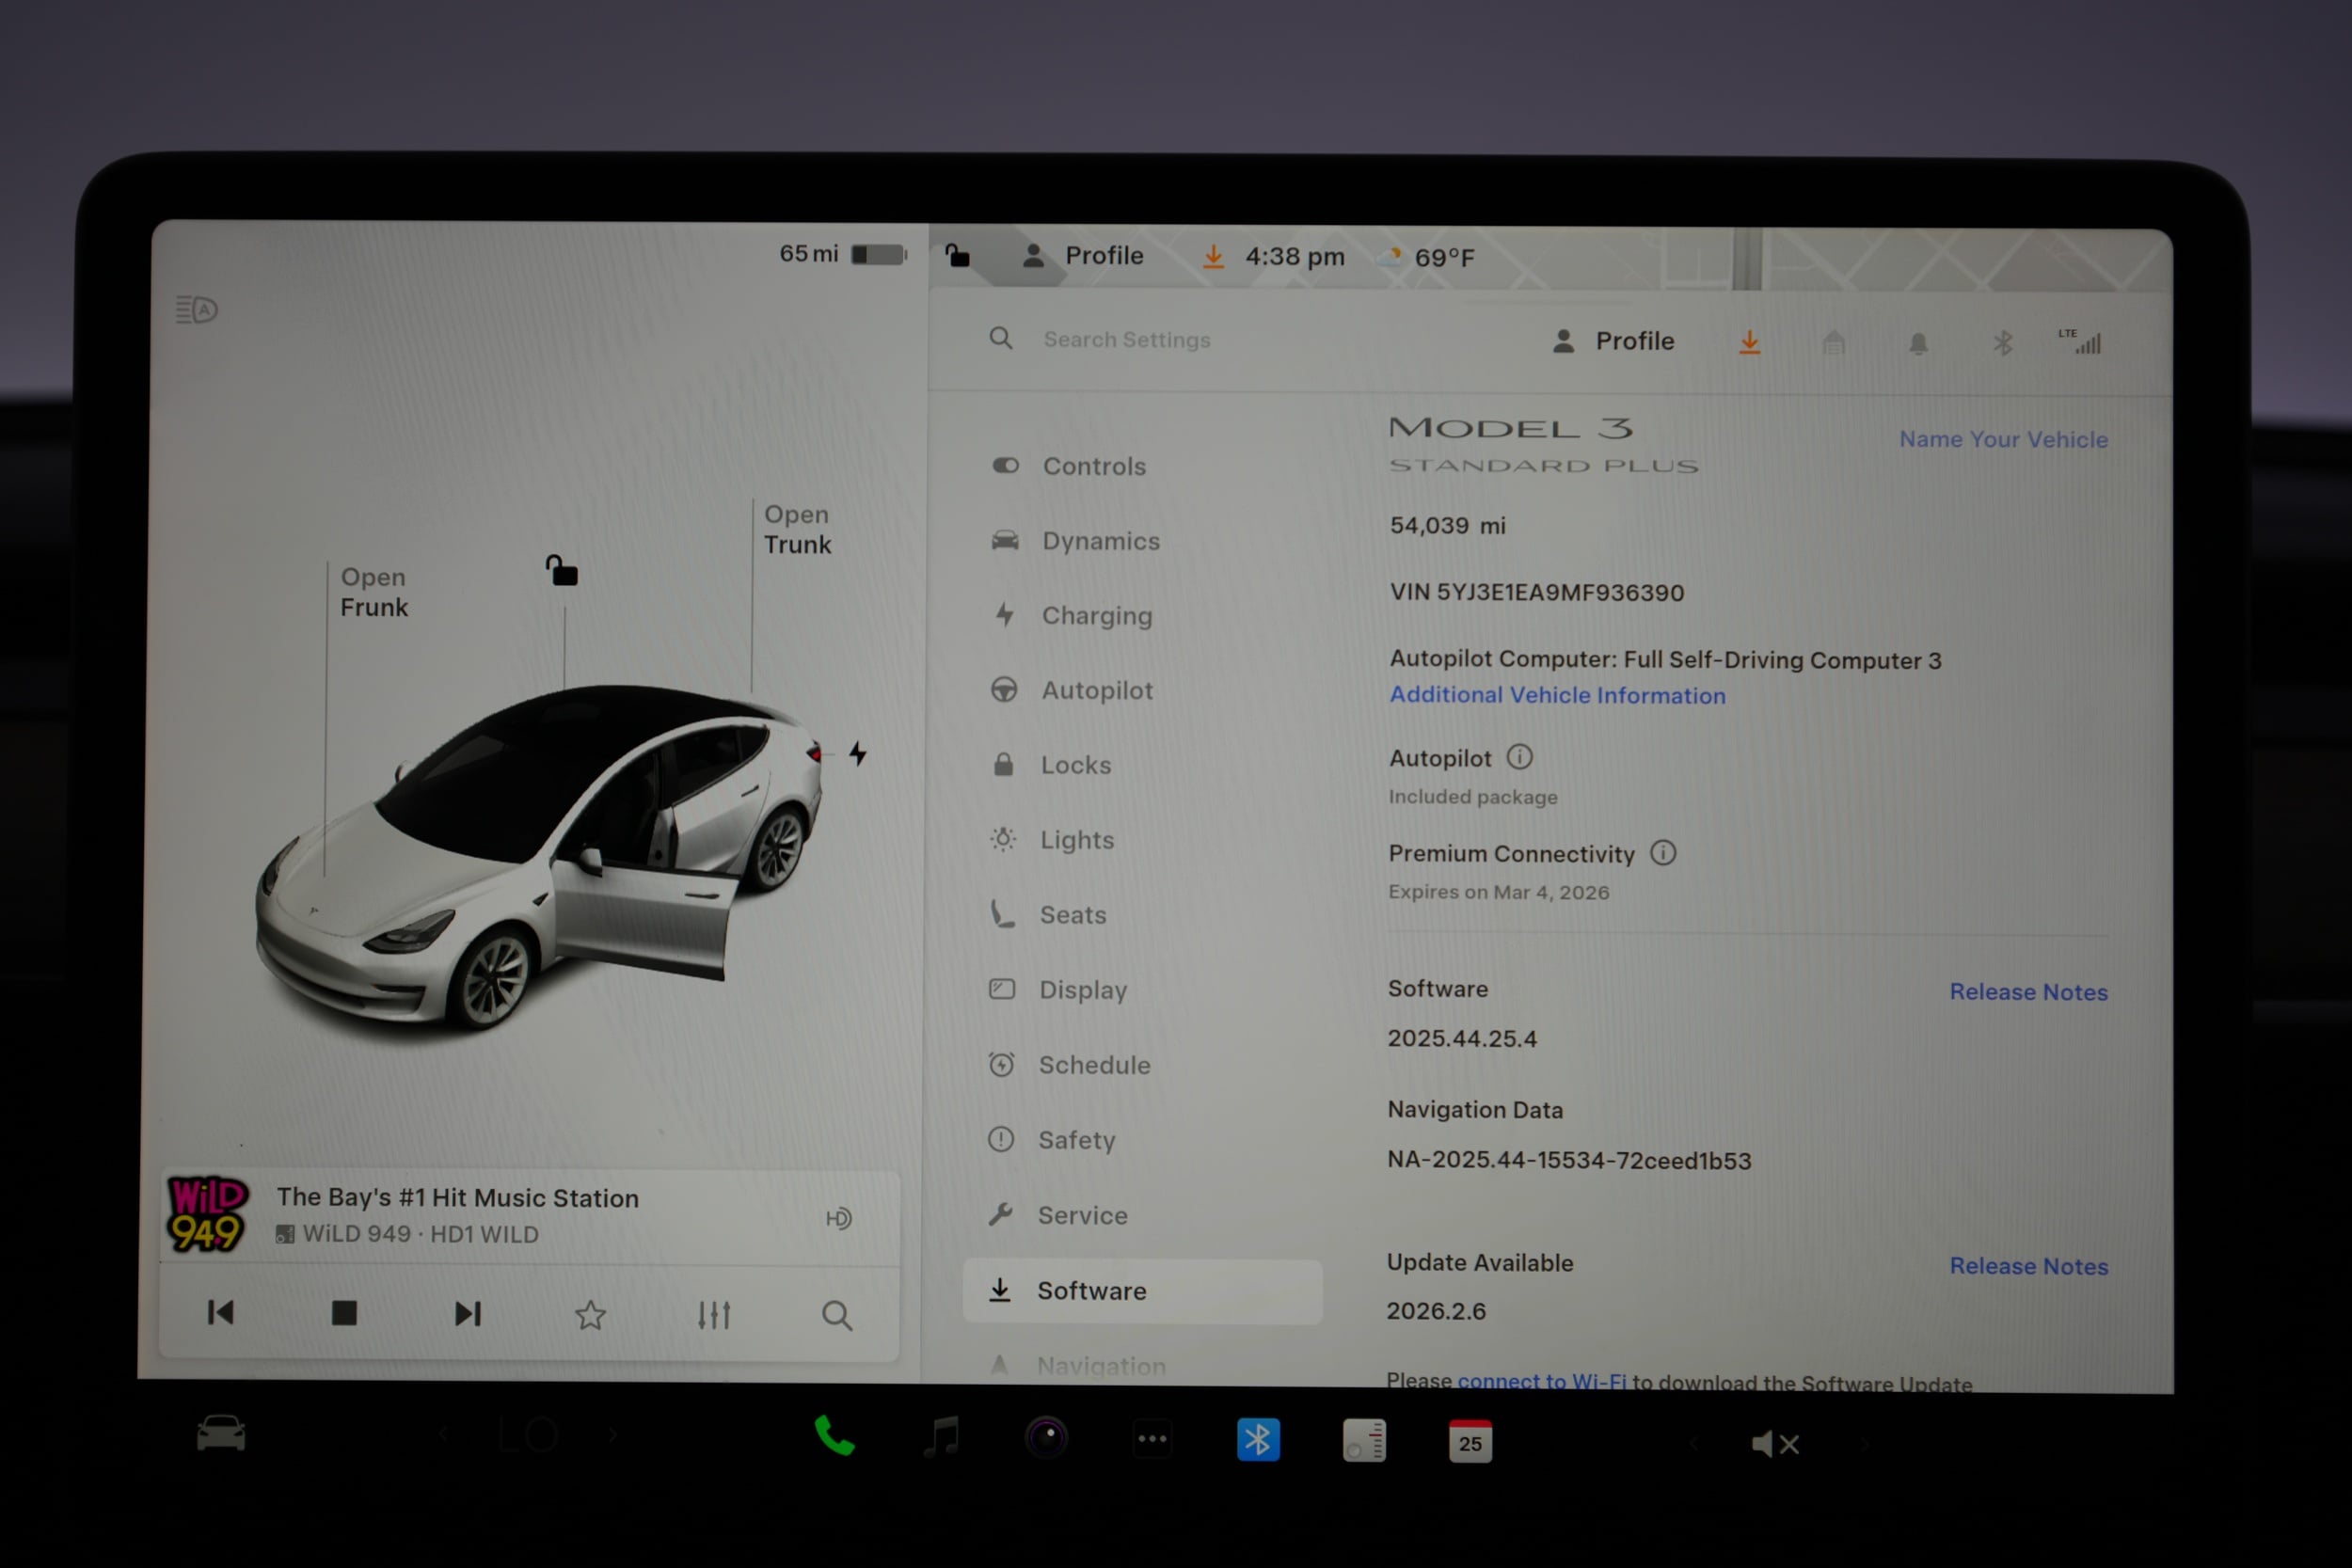Open HomeLink garage settings
Image resolution: width=2352 pixels, height=1568 pixels.
coord(1834,342)
